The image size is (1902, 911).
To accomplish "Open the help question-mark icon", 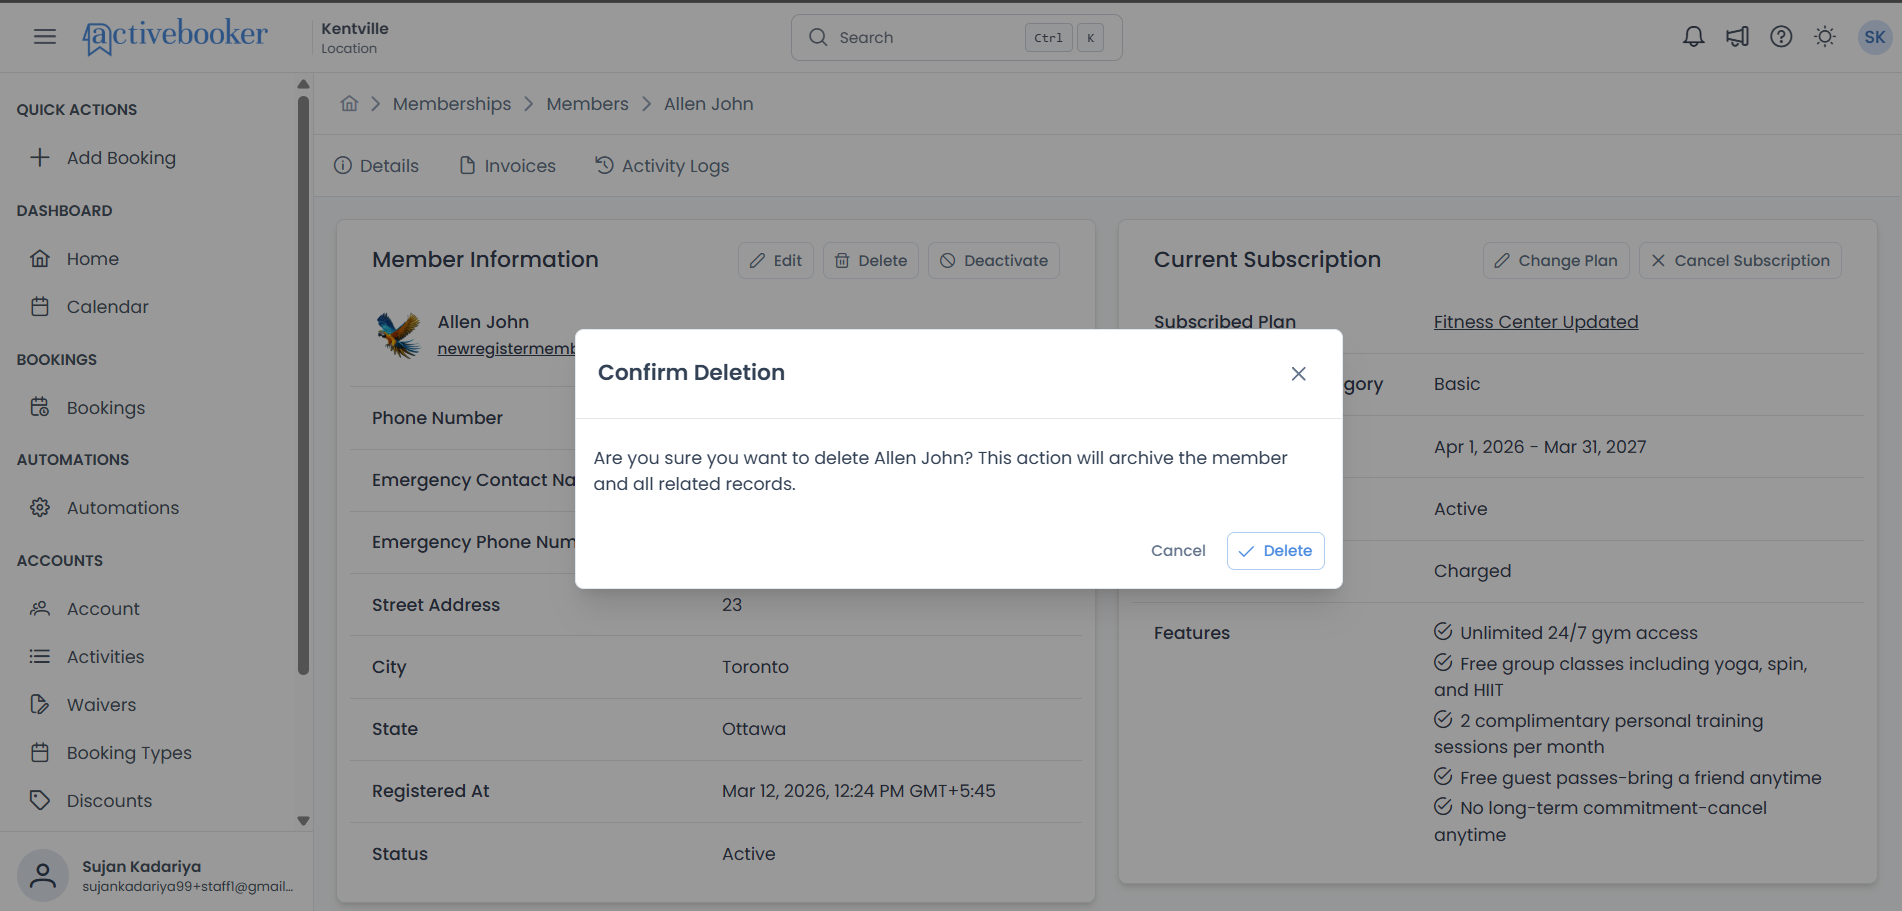I will [x=1781, y=37].
